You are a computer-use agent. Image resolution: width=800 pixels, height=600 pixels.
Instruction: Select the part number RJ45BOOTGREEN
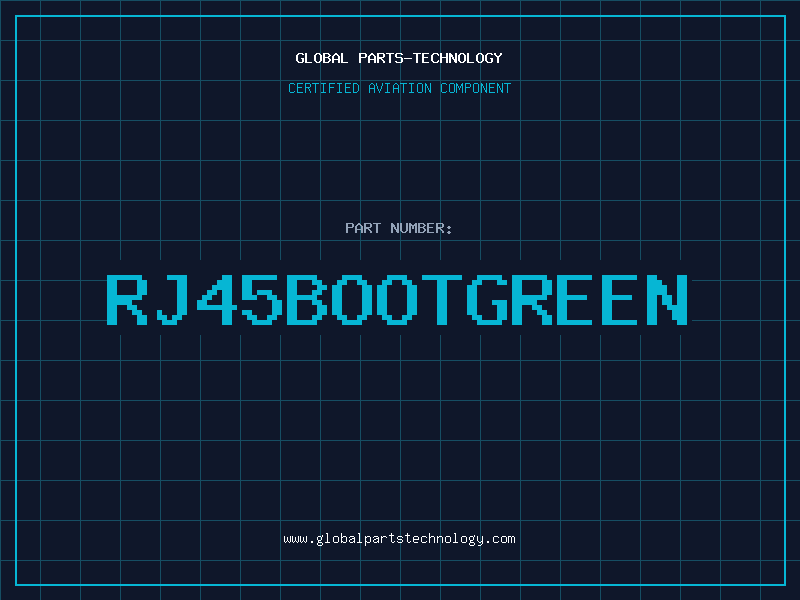click(397, 299)
